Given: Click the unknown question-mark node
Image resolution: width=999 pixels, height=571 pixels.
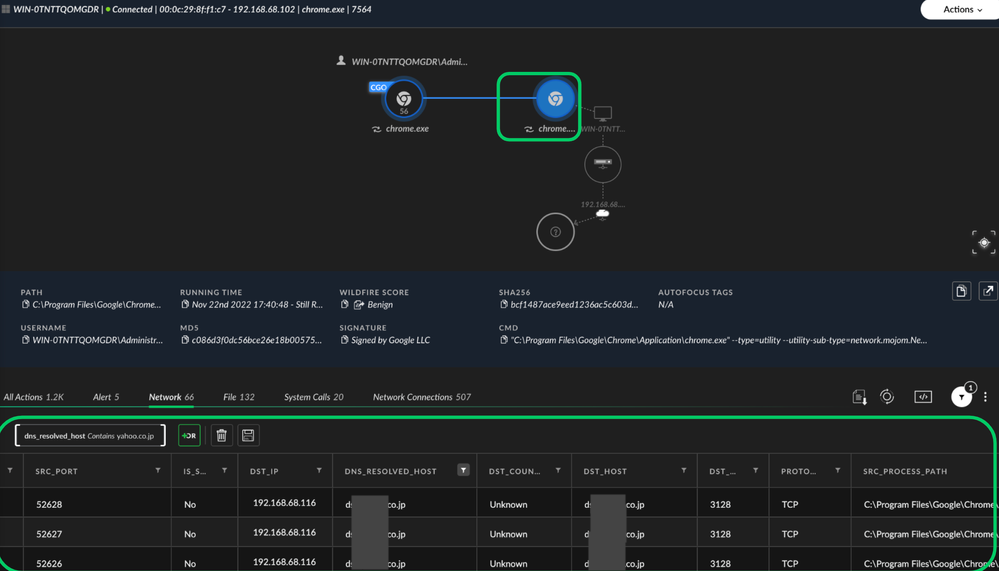Looking at the screenshot, I should tap(555, 232).
